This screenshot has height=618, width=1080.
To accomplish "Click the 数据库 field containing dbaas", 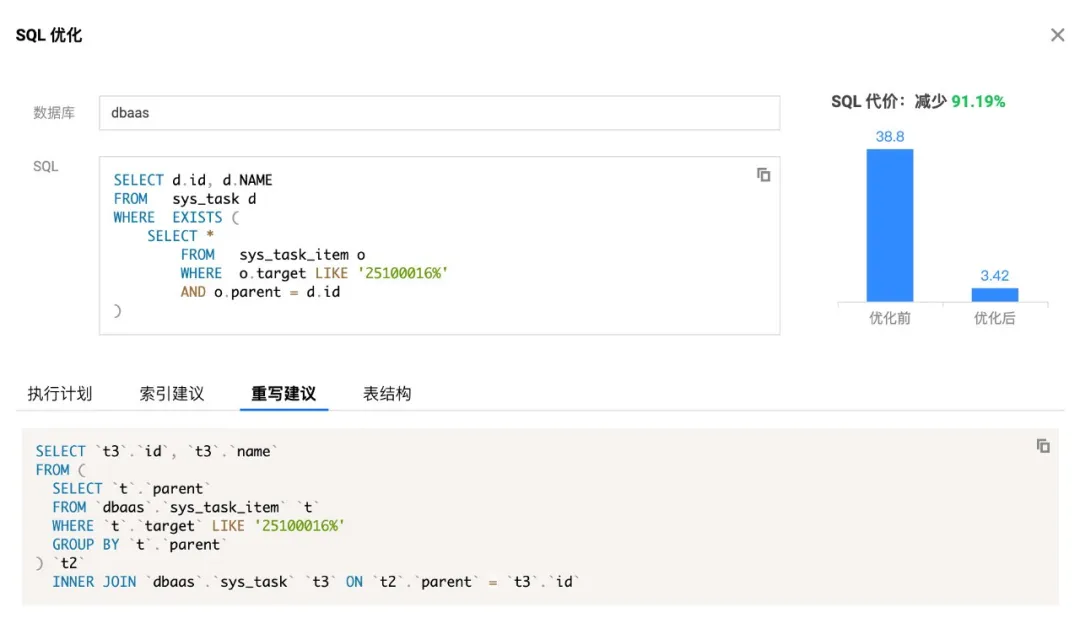I will 439,113.
